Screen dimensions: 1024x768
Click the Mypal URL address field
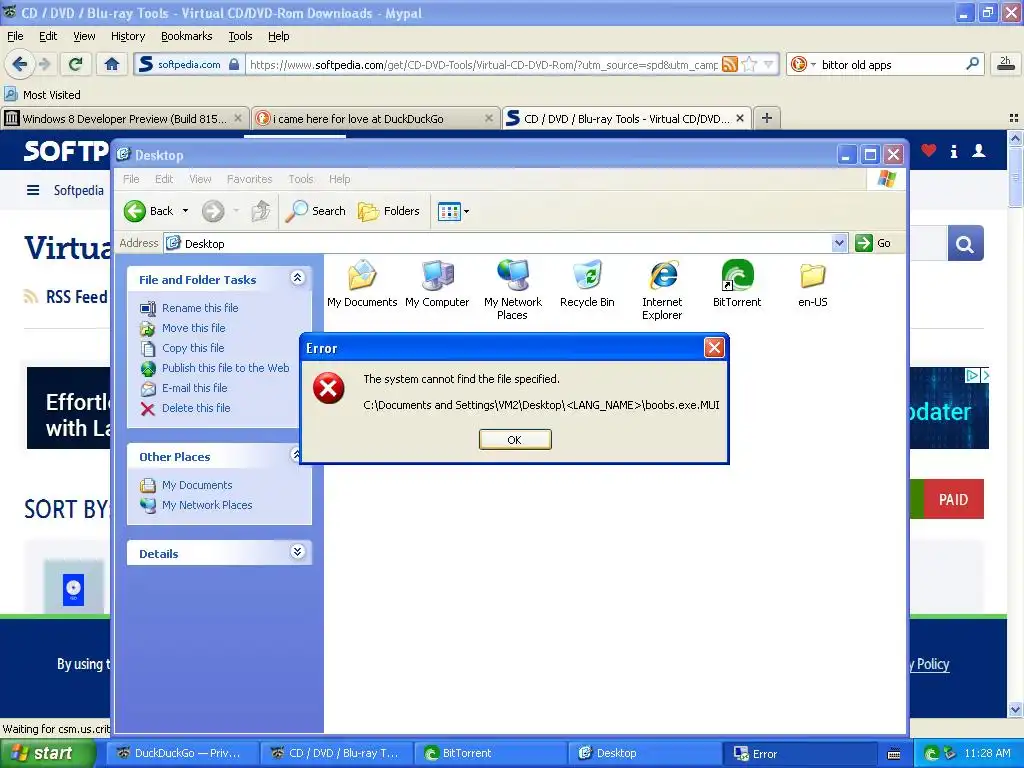click(483, 65)
